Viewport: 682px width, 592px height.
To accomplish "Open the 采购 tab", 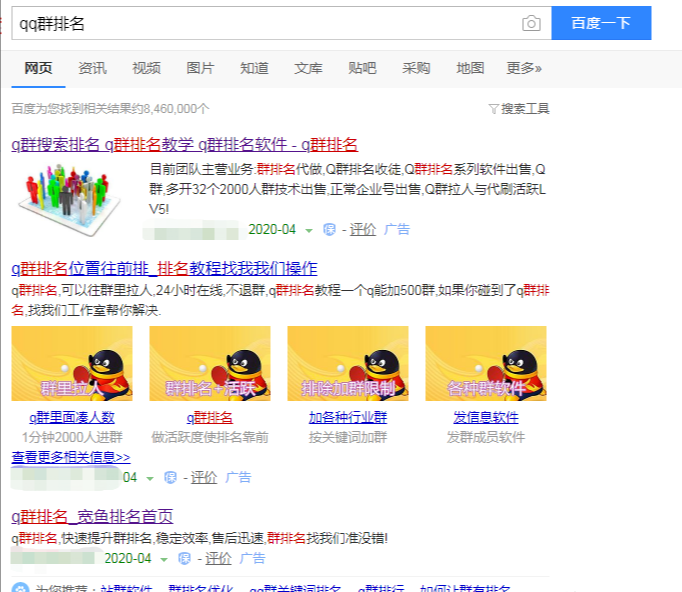I will click(416, 68).
